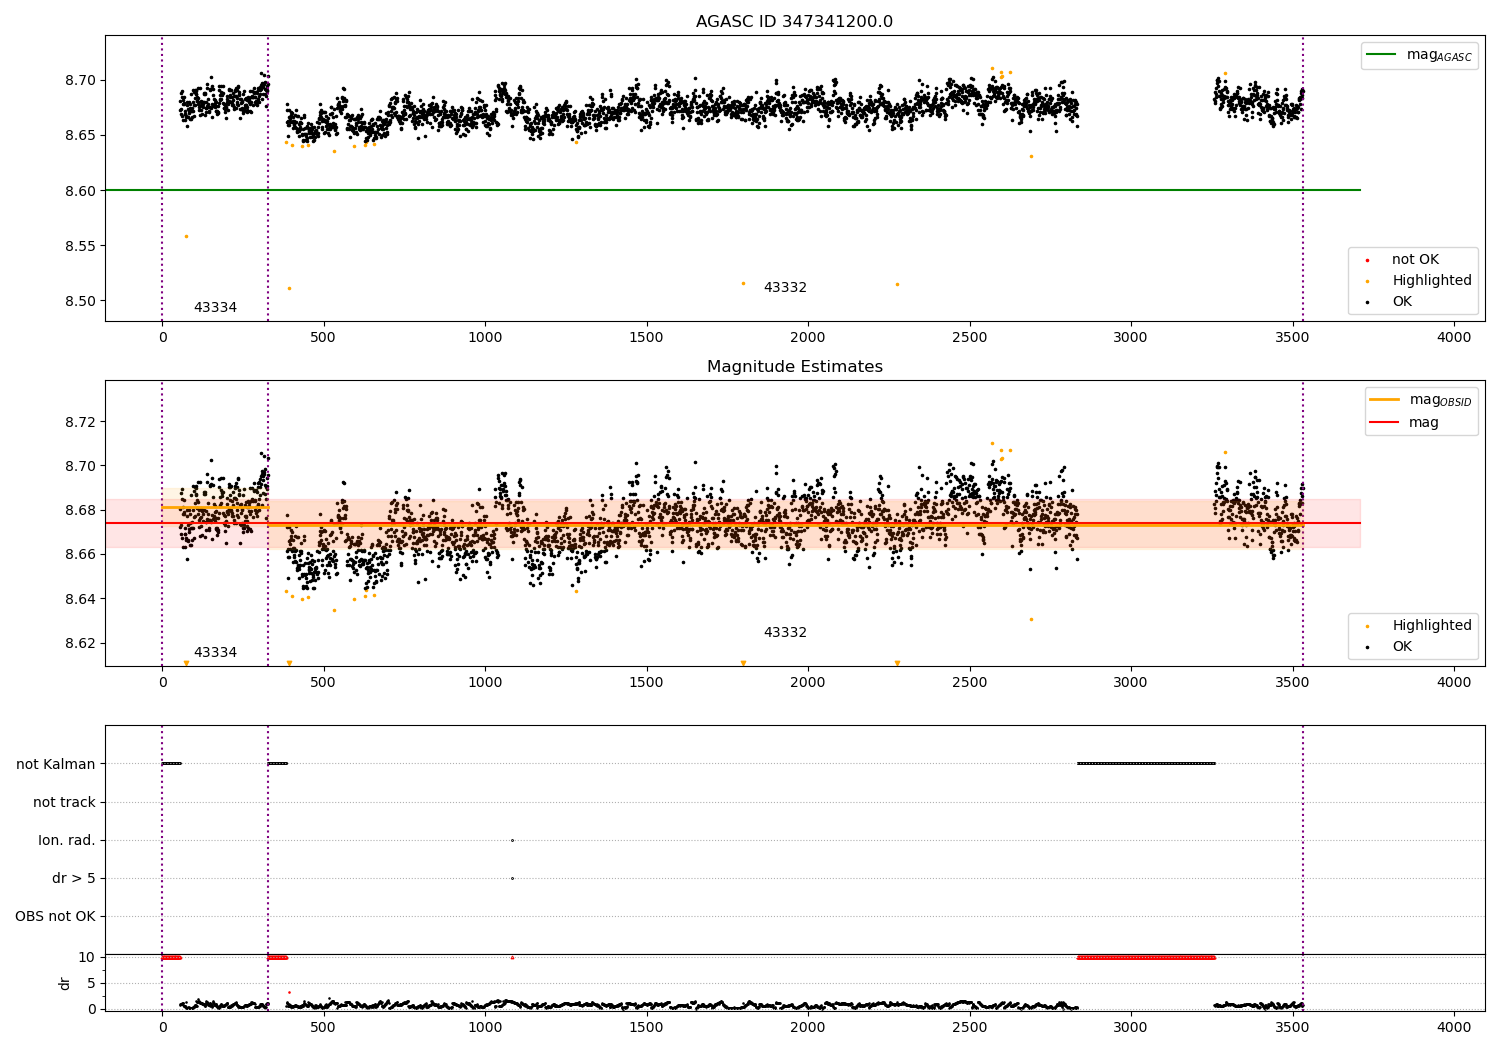
Task: Click the 8.64 y-axis tick of middle plot
Action: click(80, 599)
